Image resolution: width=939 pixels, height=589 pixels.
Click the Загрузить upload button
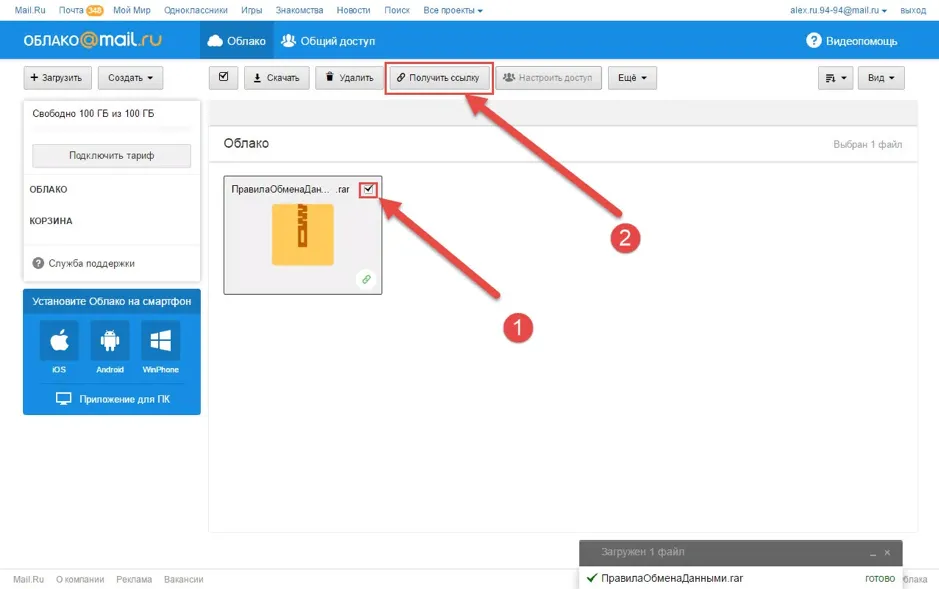[57, 78]
